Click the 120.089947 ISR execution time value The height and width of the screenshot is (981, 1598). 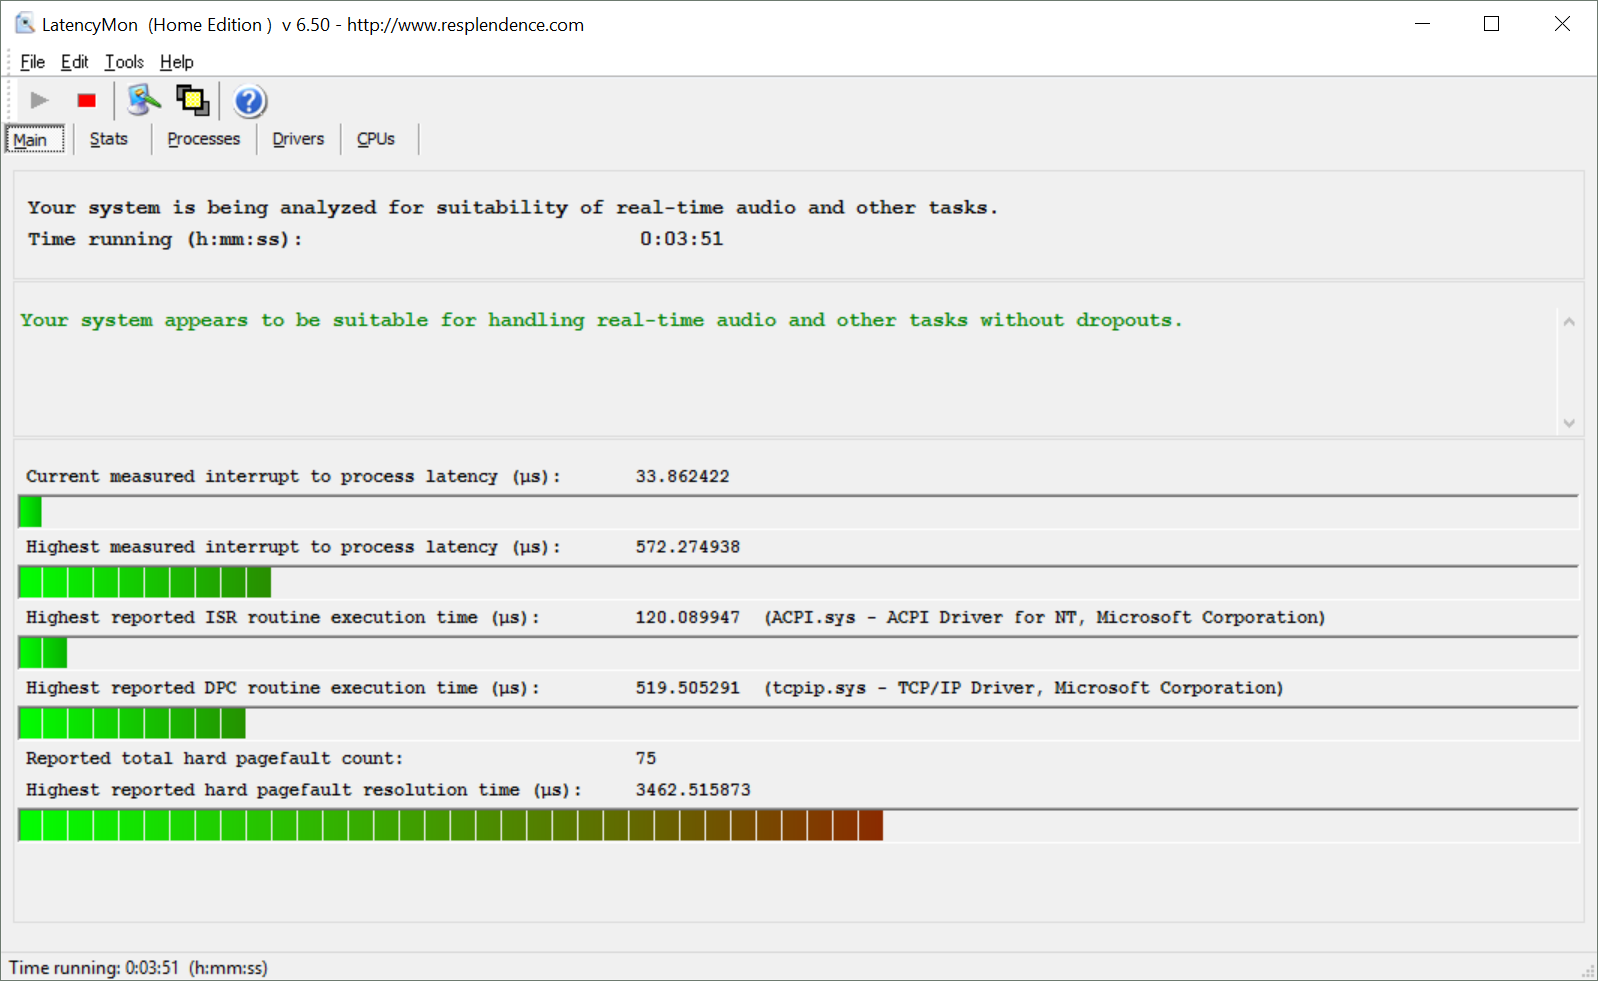pyautogui.click(x=687, y=617)
